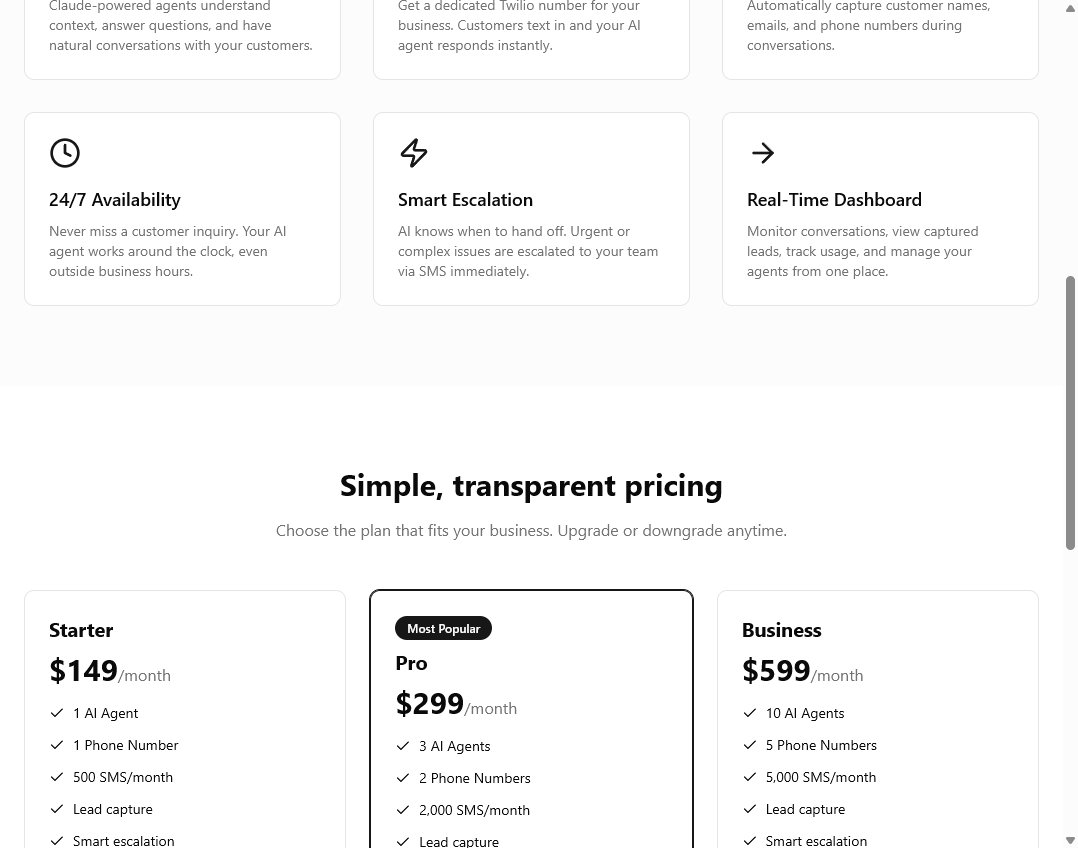
Task: Select the Business plan heading
Action: pyautogui.click(x=781, y=630)
